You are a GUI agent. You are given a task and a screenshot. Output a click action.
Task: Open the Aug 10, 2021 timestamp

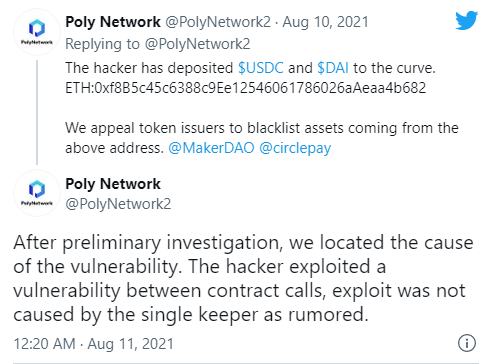coord(326,22)
